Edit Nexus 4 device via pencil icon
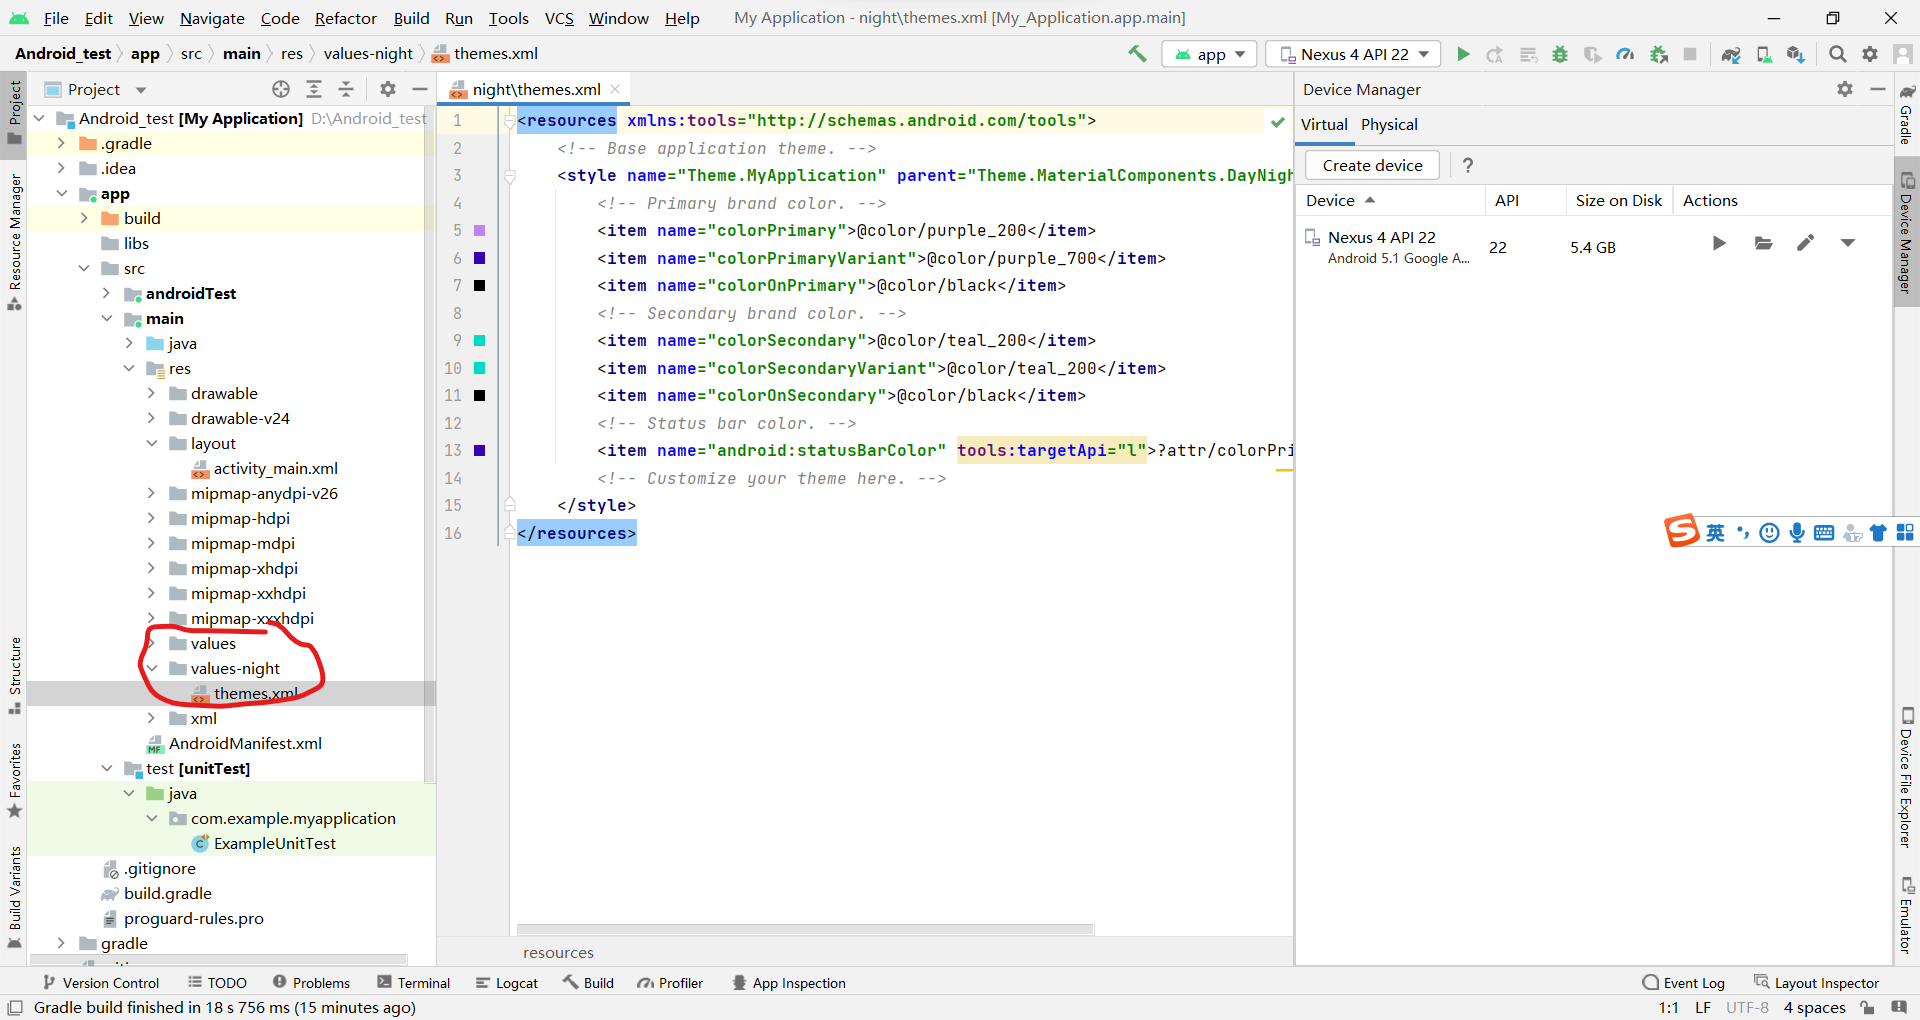The height and width of the screenshot is (1020, 1920). (1806, 243)
